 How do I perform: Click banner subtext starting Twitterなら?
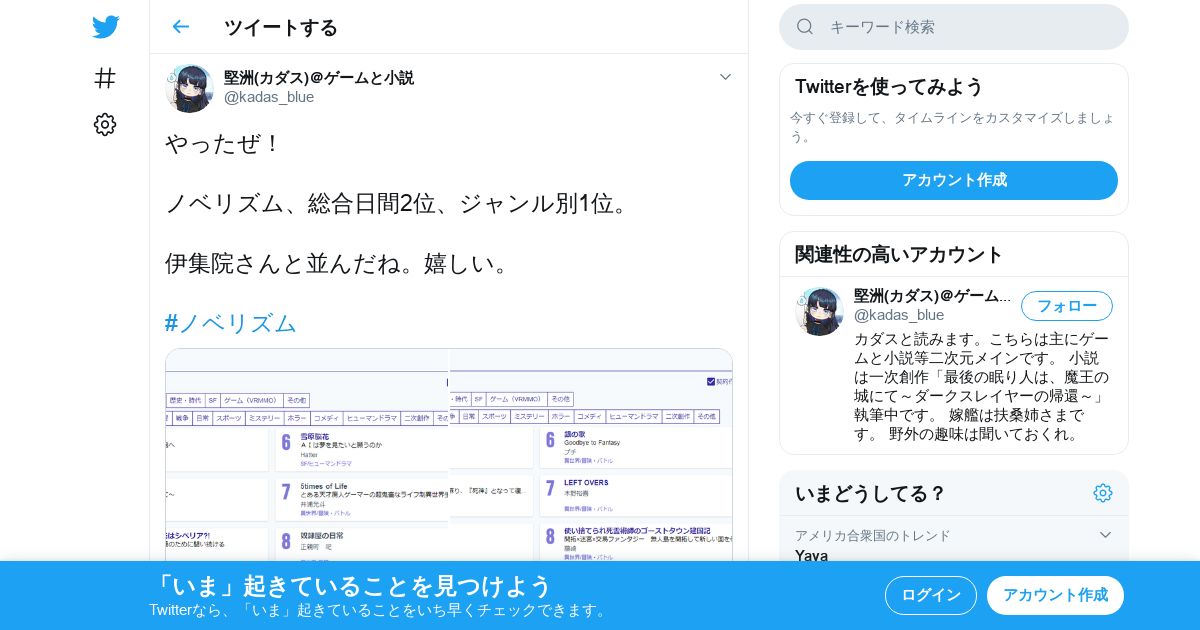[380, 610]
